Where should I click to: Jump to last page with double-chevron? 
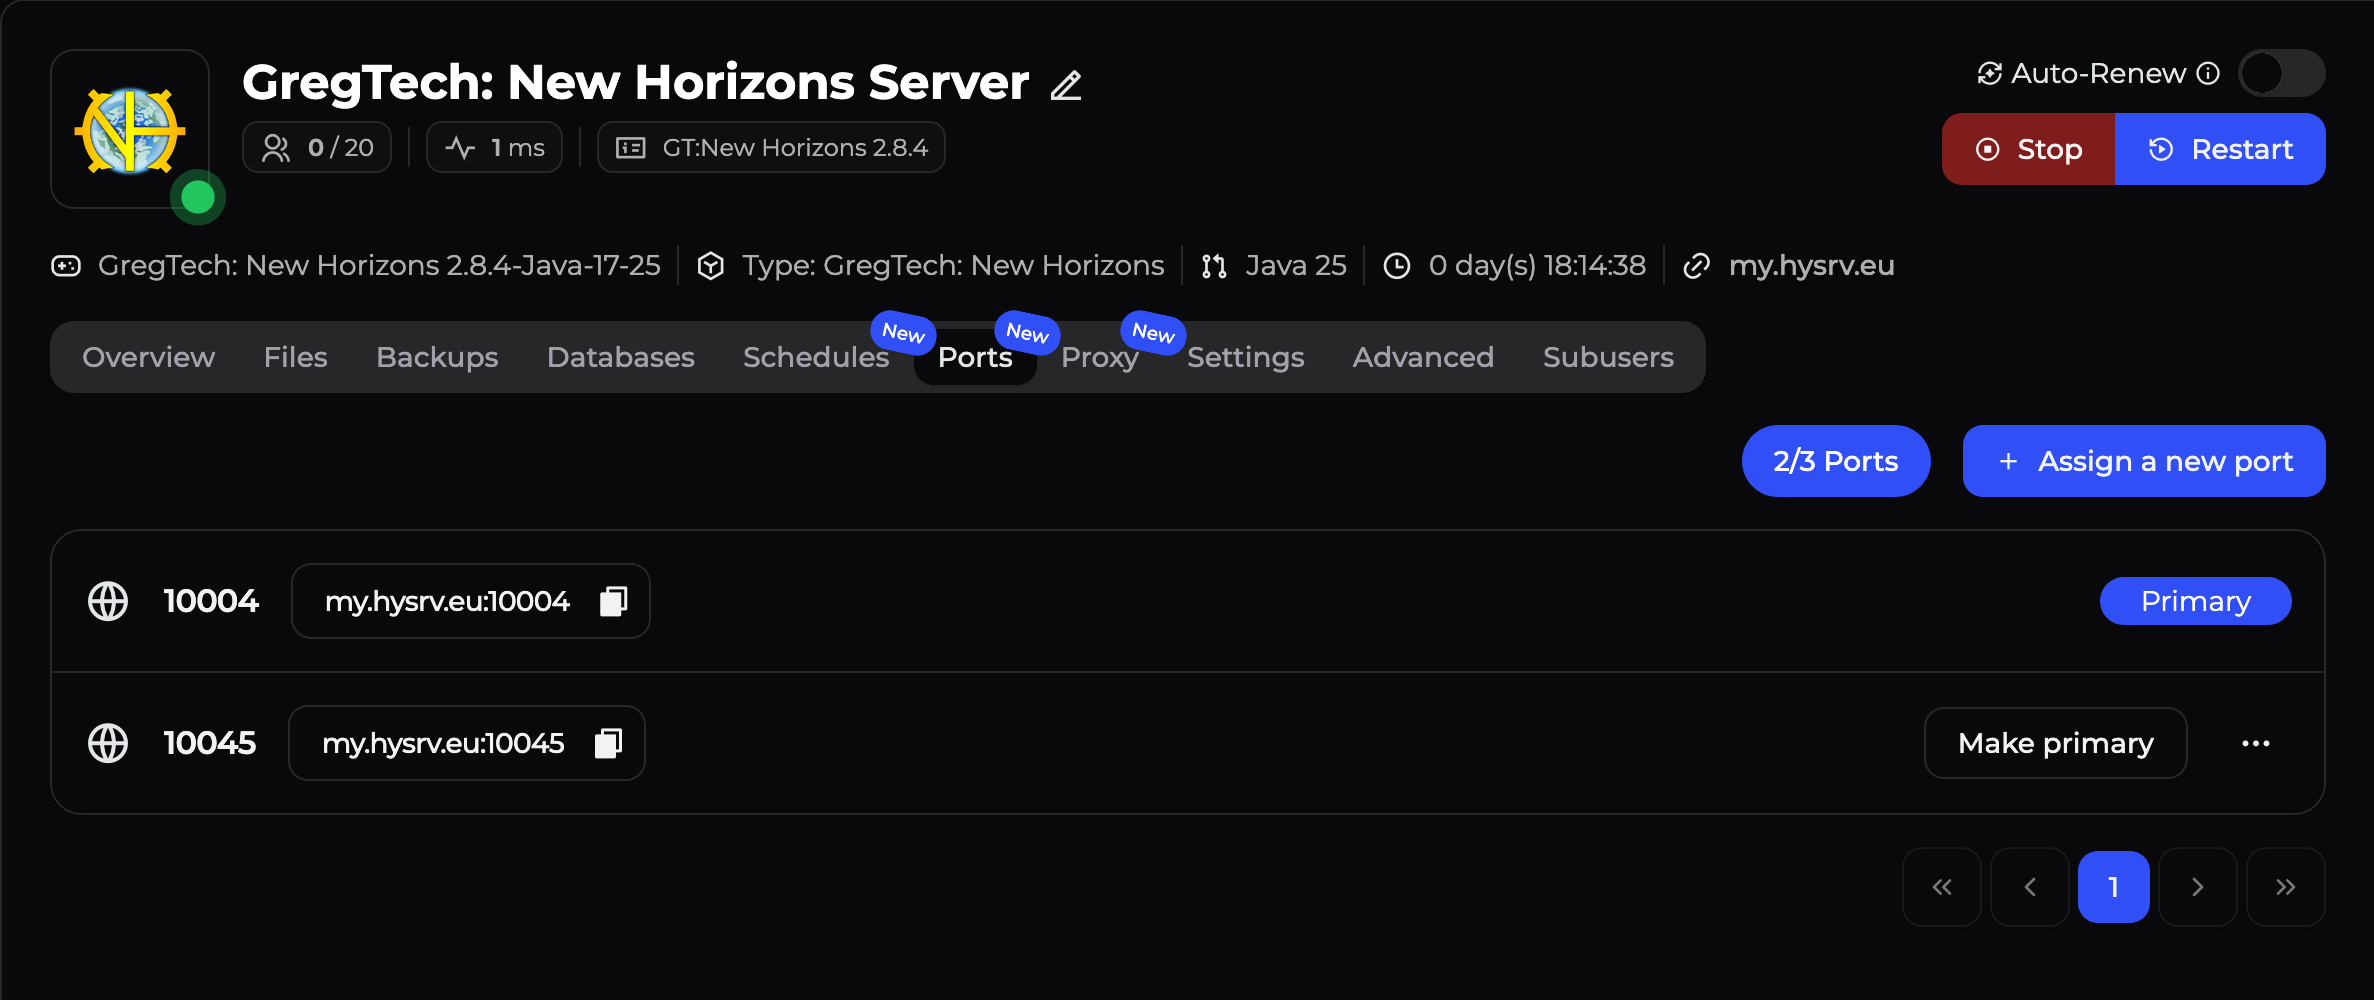(x=2286, y=886)
